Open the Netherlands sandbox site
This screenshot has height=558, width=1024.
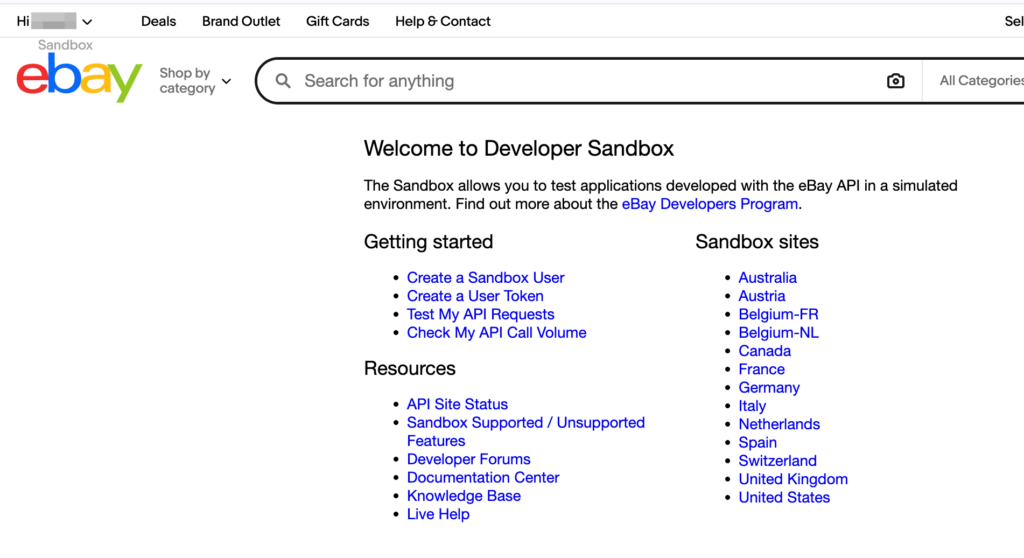click(779, 424)
